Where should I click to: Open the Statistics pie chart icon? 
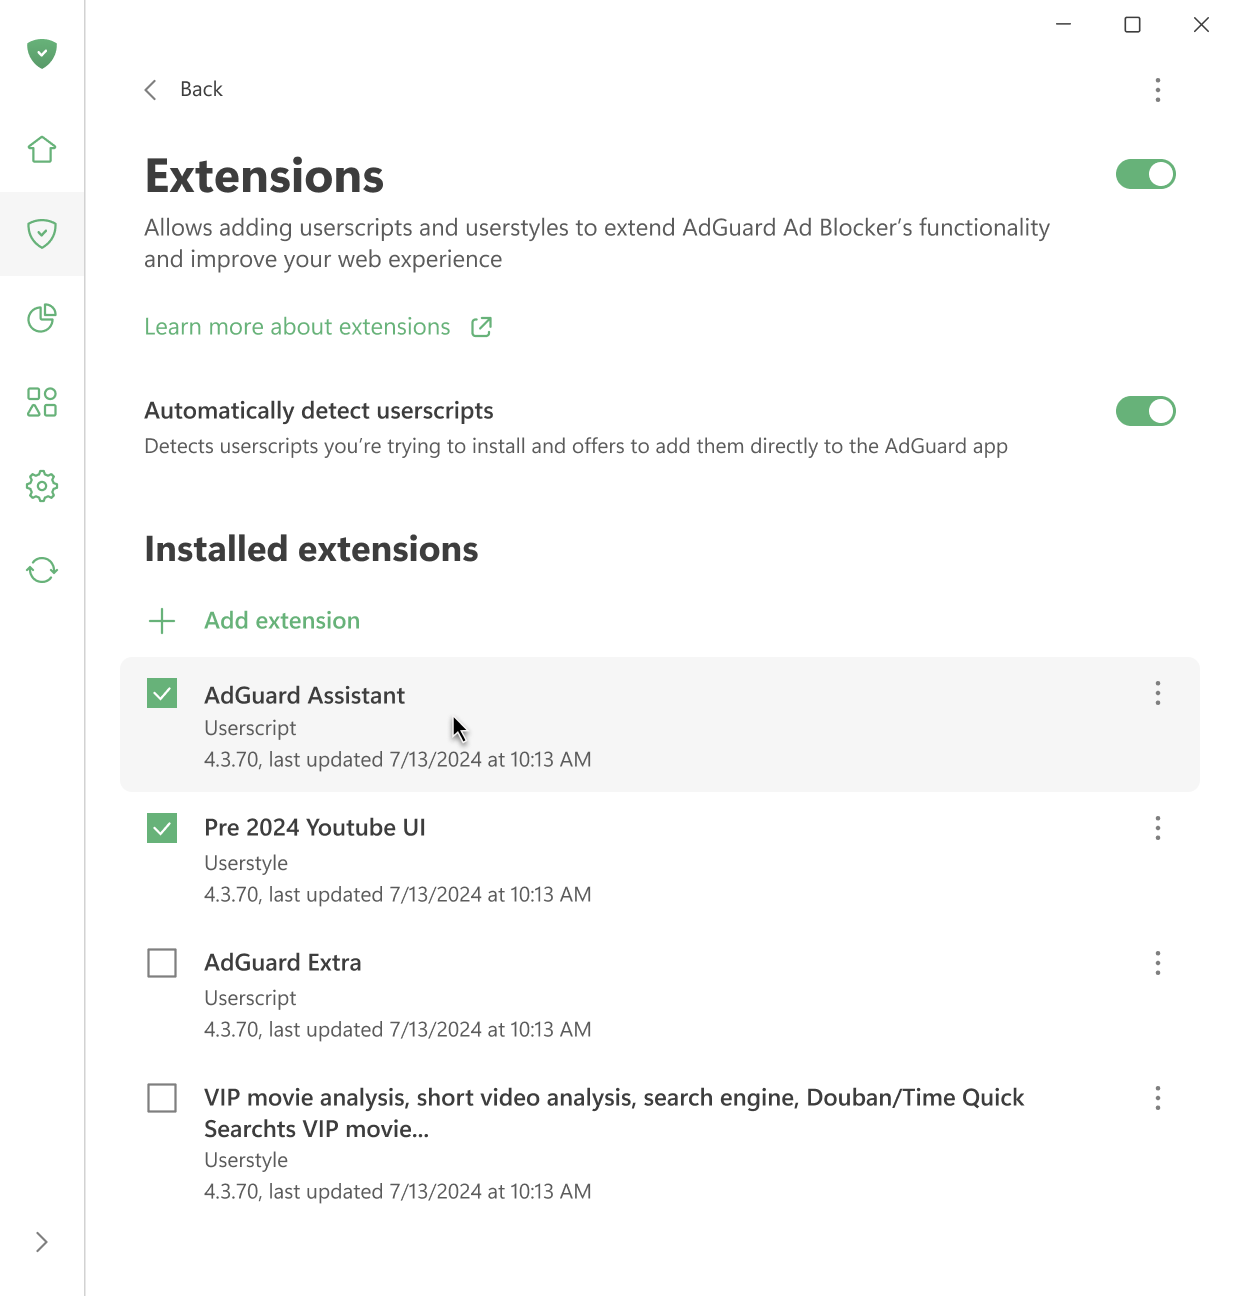[41, 318]
